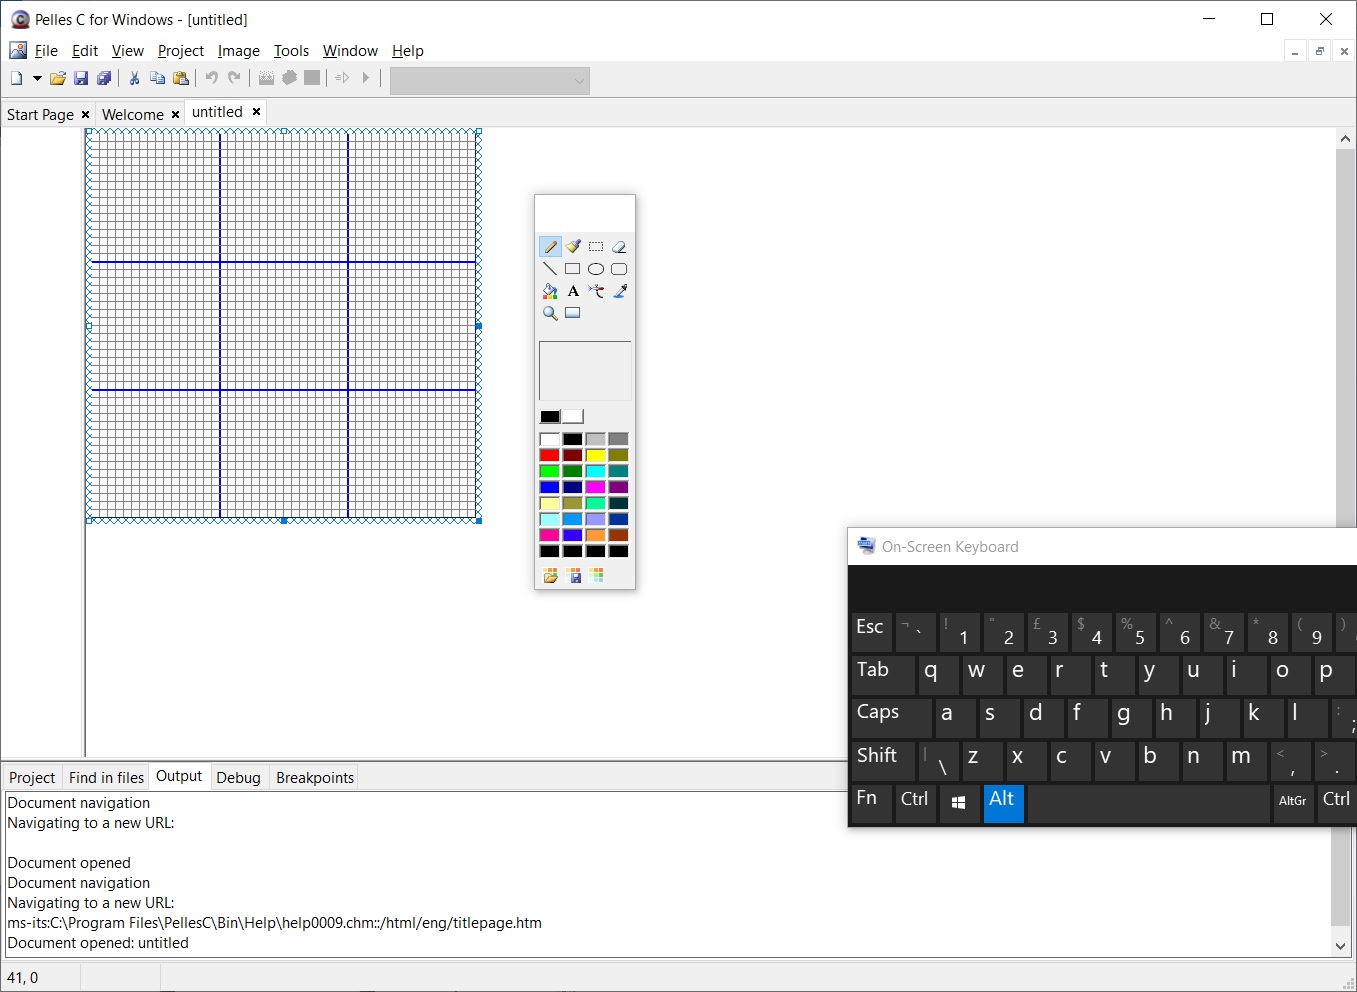The width and height of the screenshot is (1357, 992).
Task: Select the rectangular Selection tool
Action: [596, 247]
